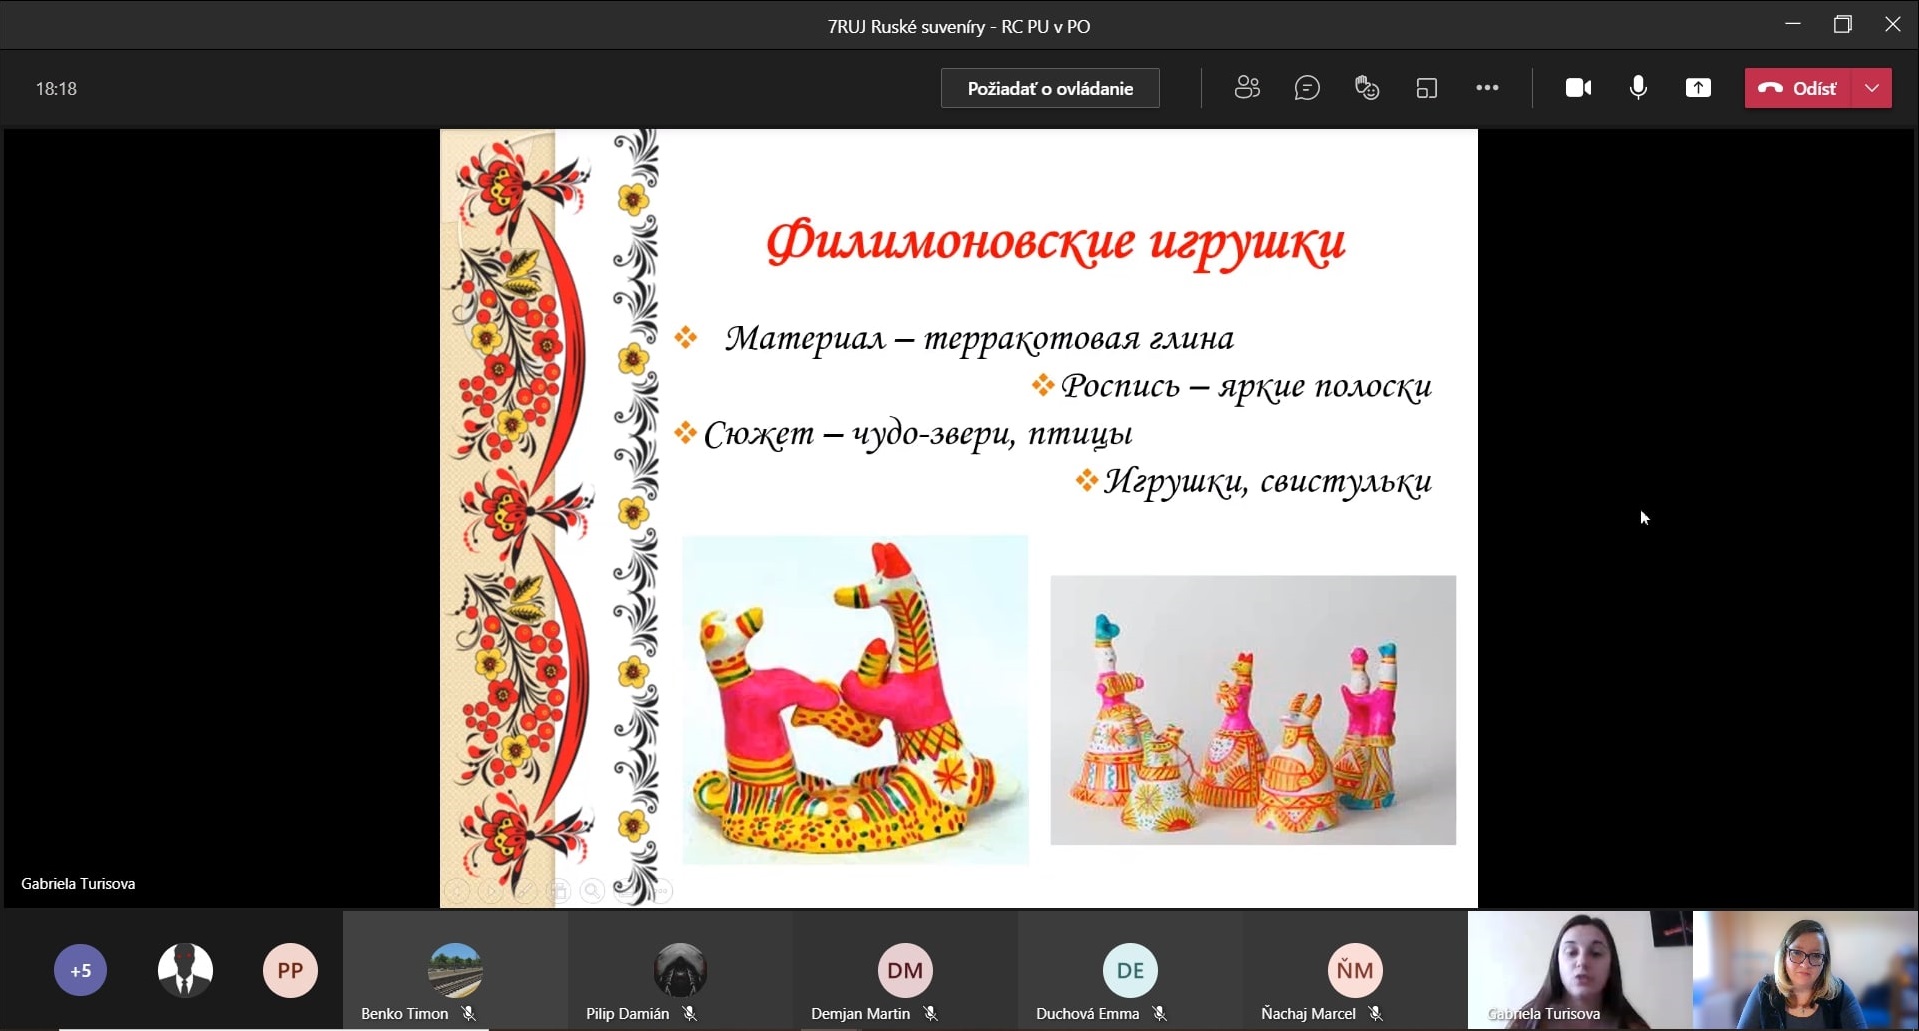Screen dimensions: 1919x1031
Task: Open the breakout rooms icon
Action: [x=1427, y=88]
